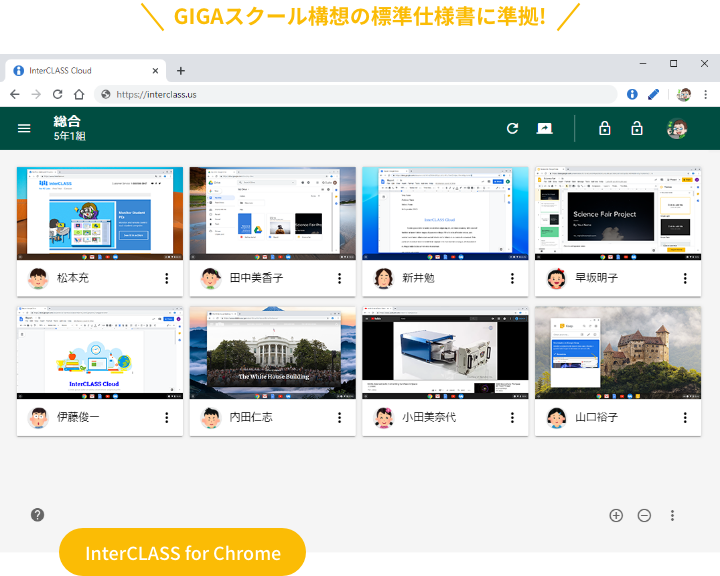
Task: View 内田仁志's White House screen thumbnail
Action: pos(272,353)
